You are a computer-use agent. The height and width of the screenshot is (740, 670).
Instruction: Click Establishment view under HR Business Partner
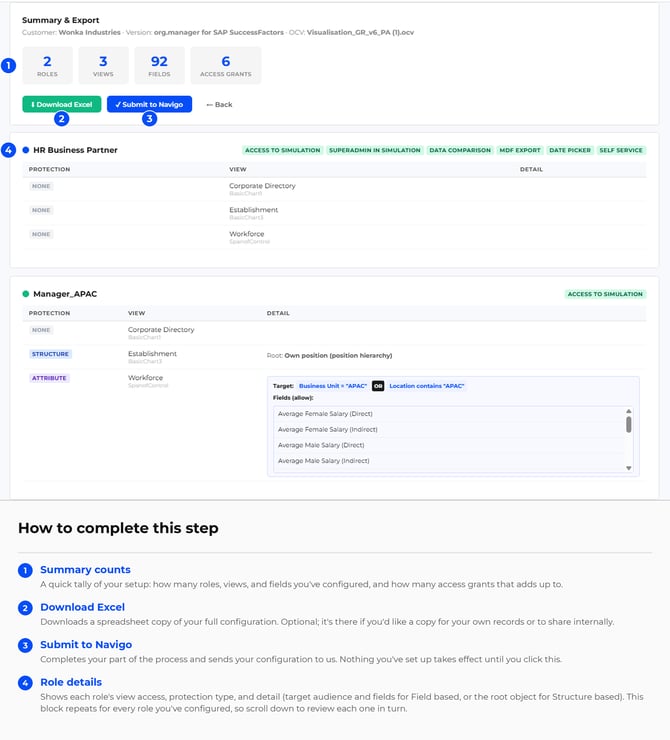(253, 210)
